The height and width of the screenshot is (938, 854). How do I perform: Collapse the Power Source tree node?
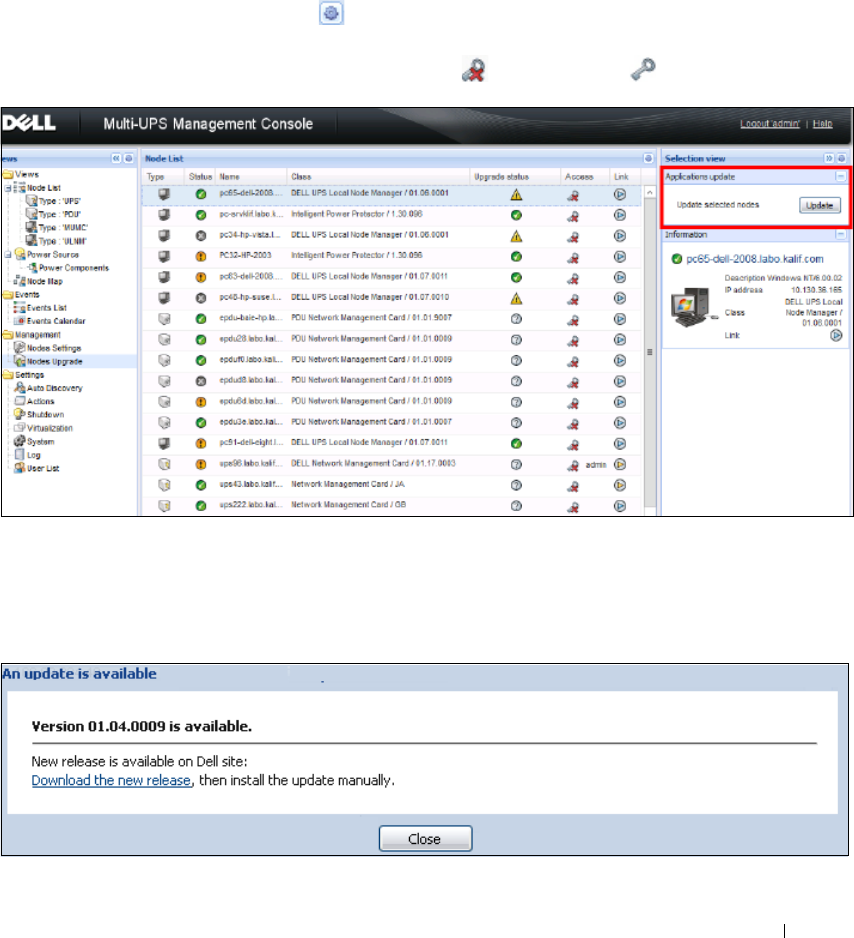[x=8, y=255]
